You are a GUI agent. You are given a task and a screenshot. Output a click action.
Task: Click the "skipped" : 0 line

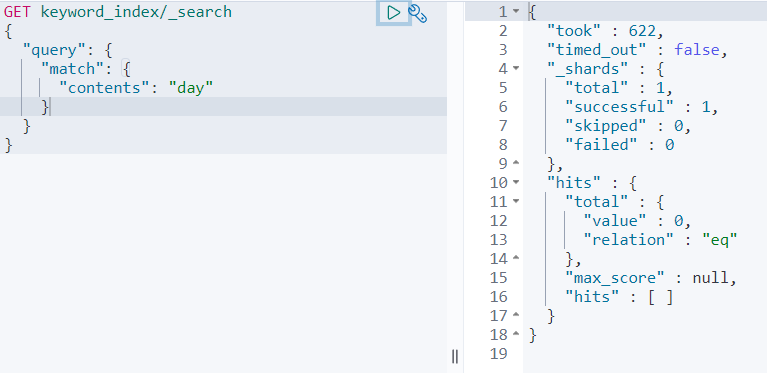628,126
